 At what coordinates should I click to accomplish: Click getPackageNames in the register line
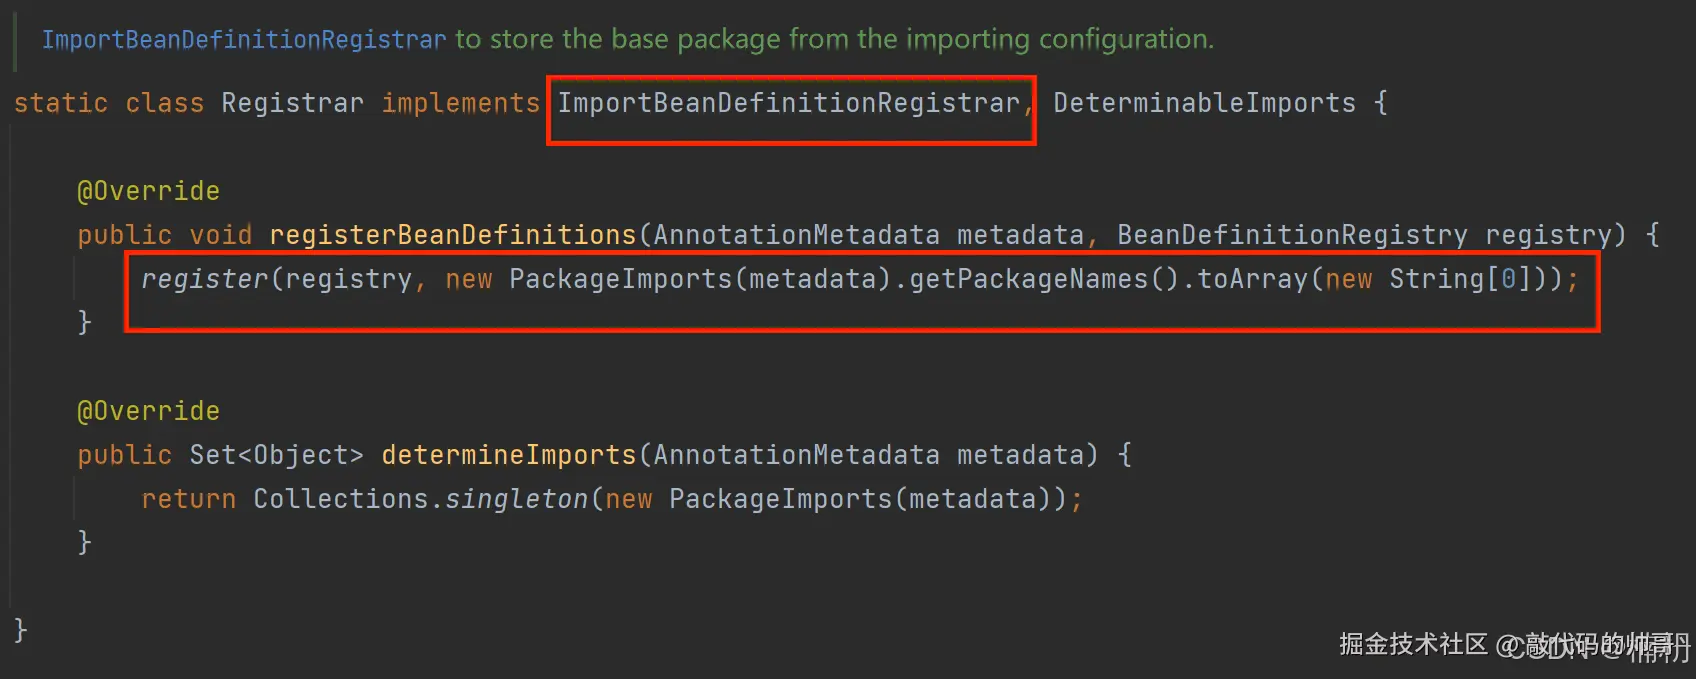1028,279
